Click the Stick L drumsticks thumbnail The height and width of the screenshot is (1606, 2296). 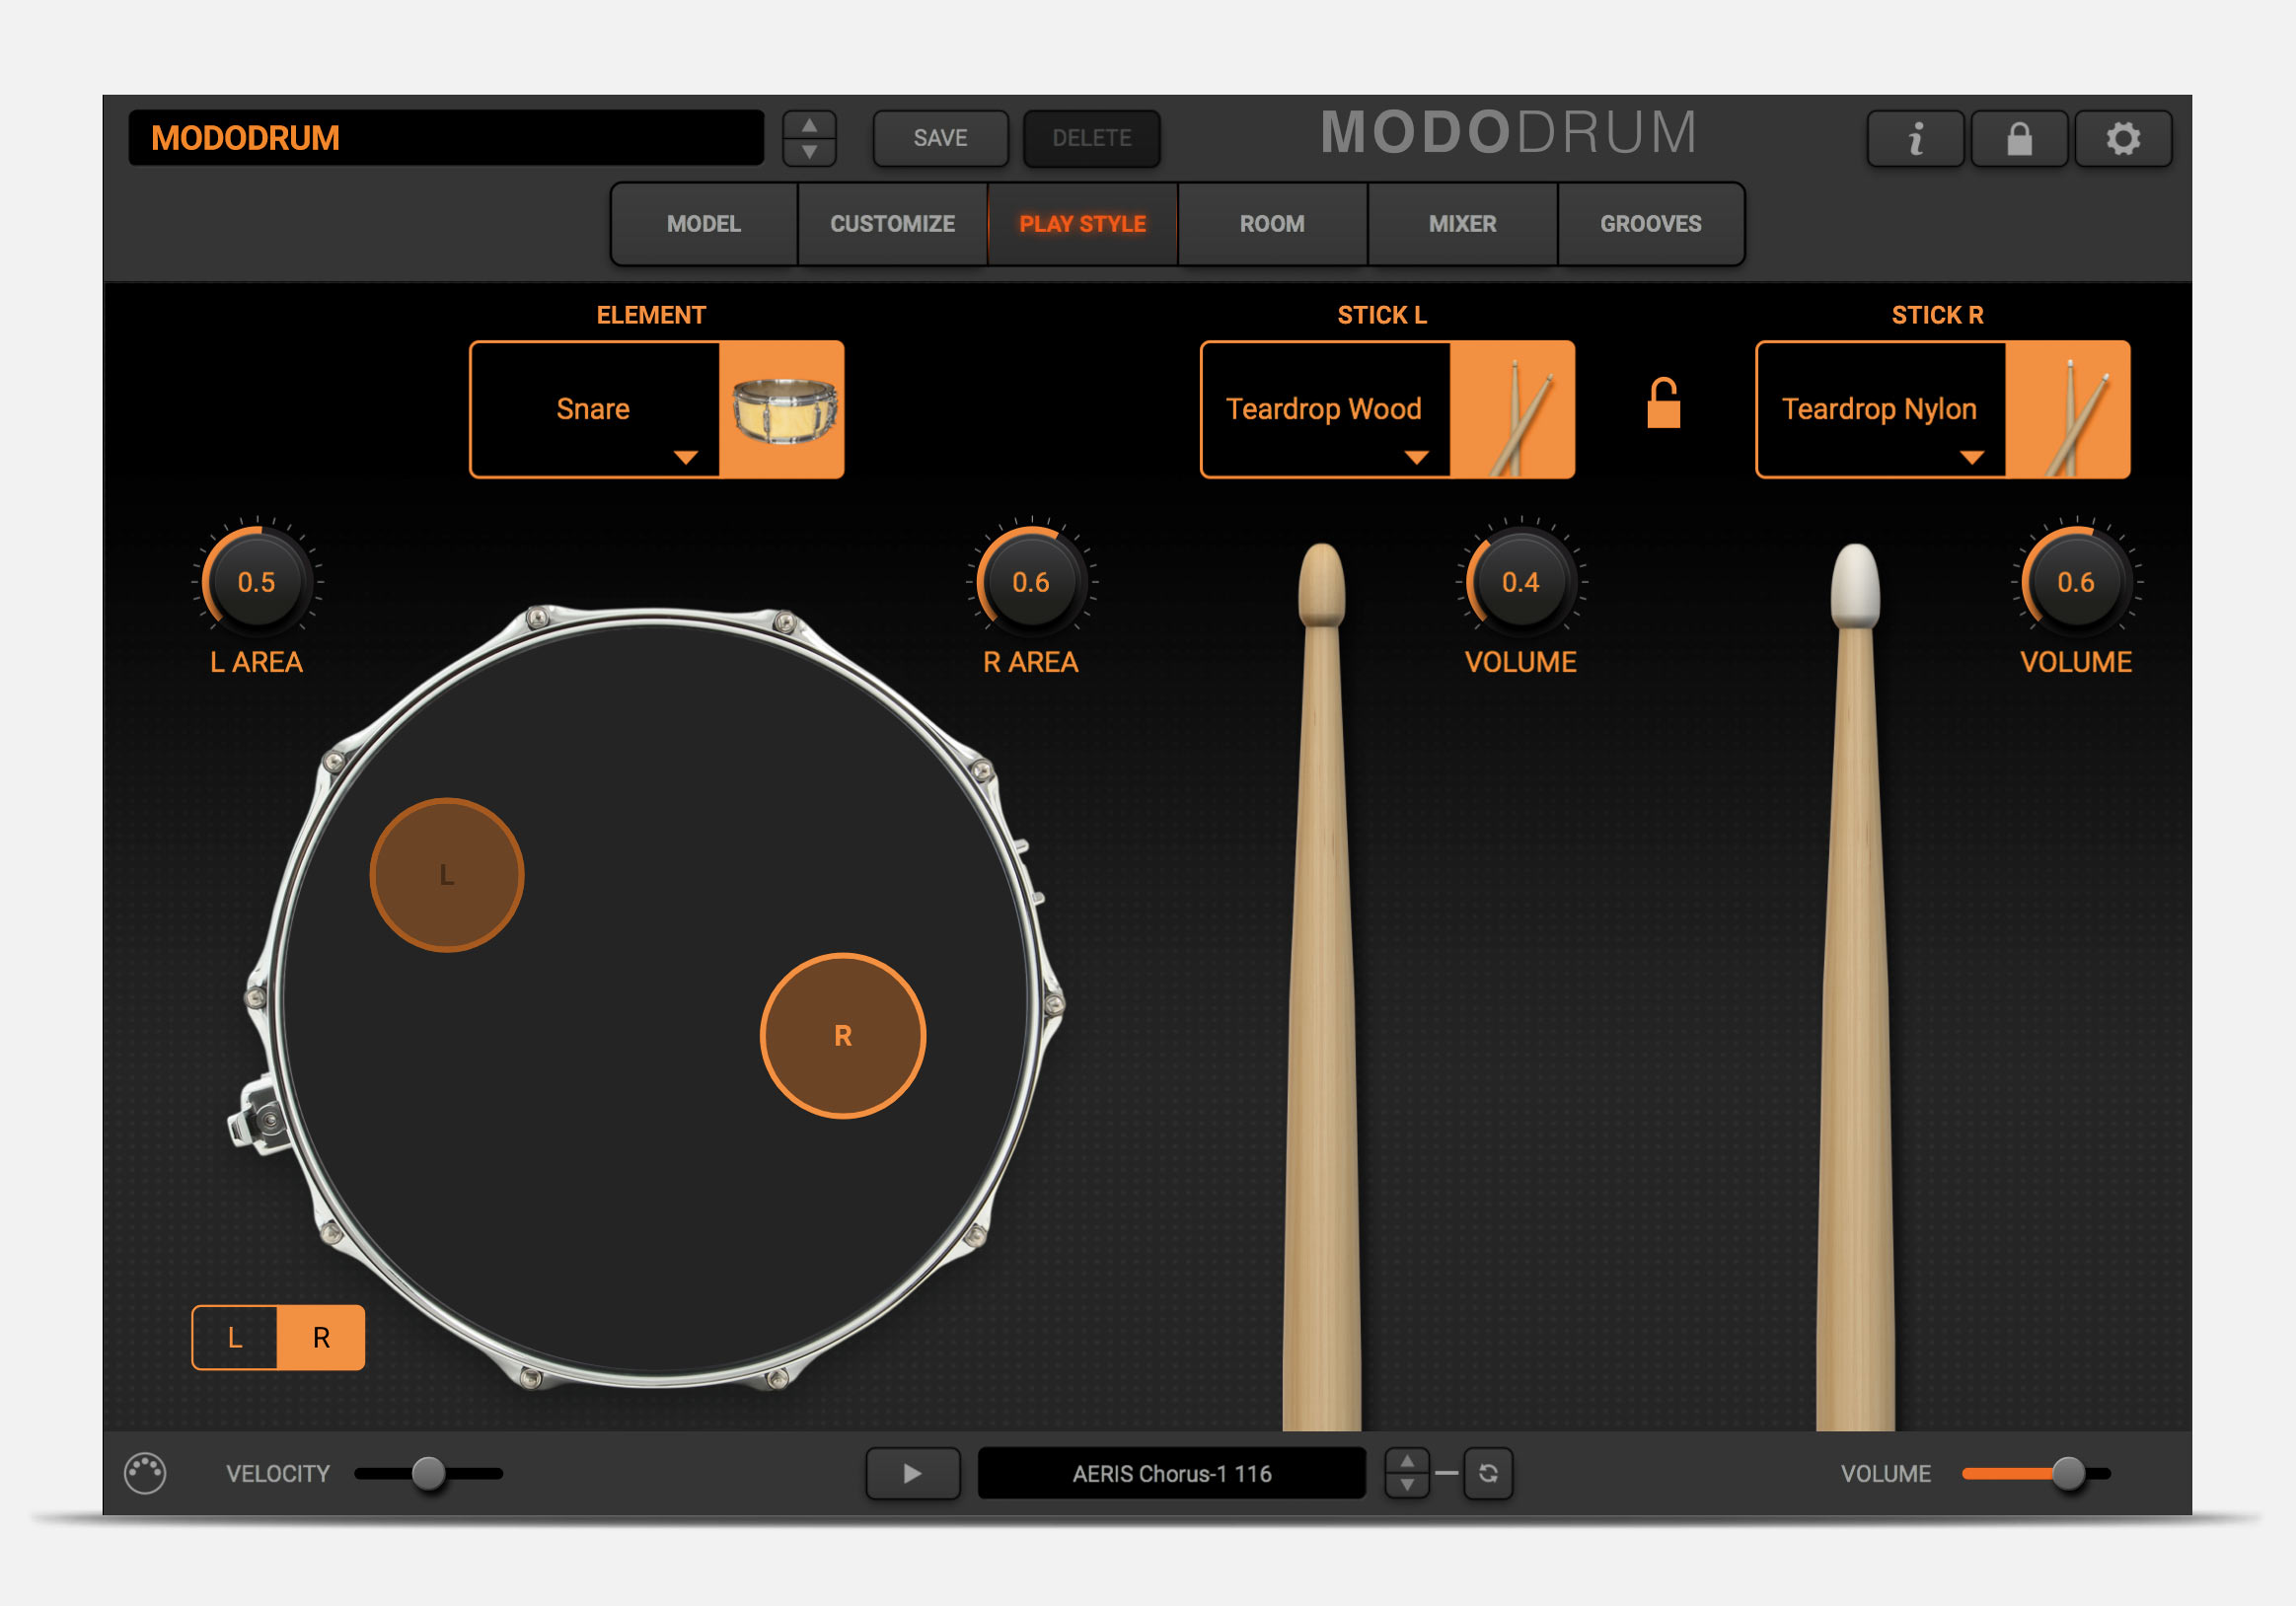1512,409
